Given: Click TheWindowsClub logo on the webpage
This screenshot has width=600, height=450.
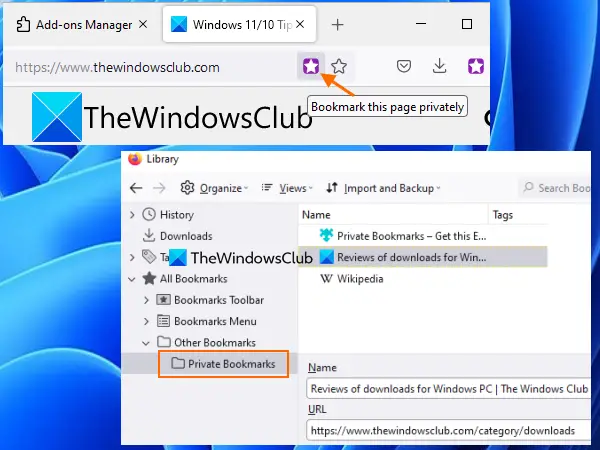Looking at the screenshot, I should 172,117.
